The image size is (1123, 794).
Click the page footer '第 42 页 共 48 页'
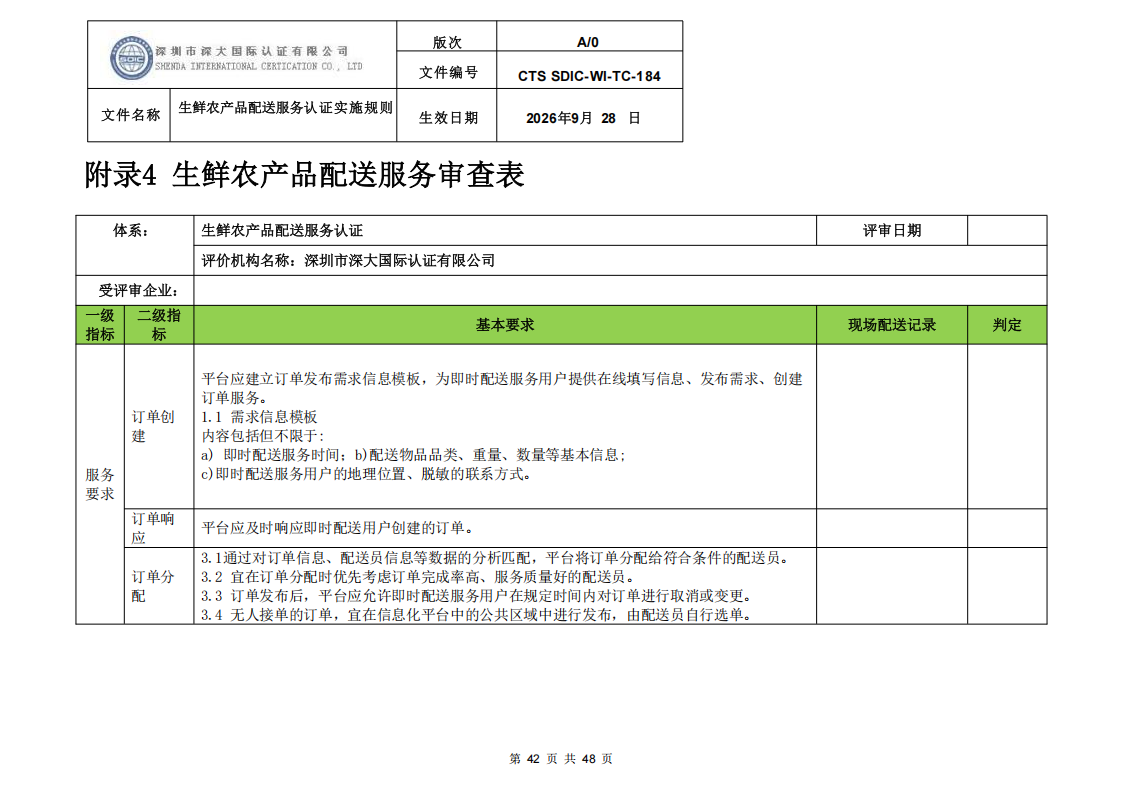(x=561, y=759)
